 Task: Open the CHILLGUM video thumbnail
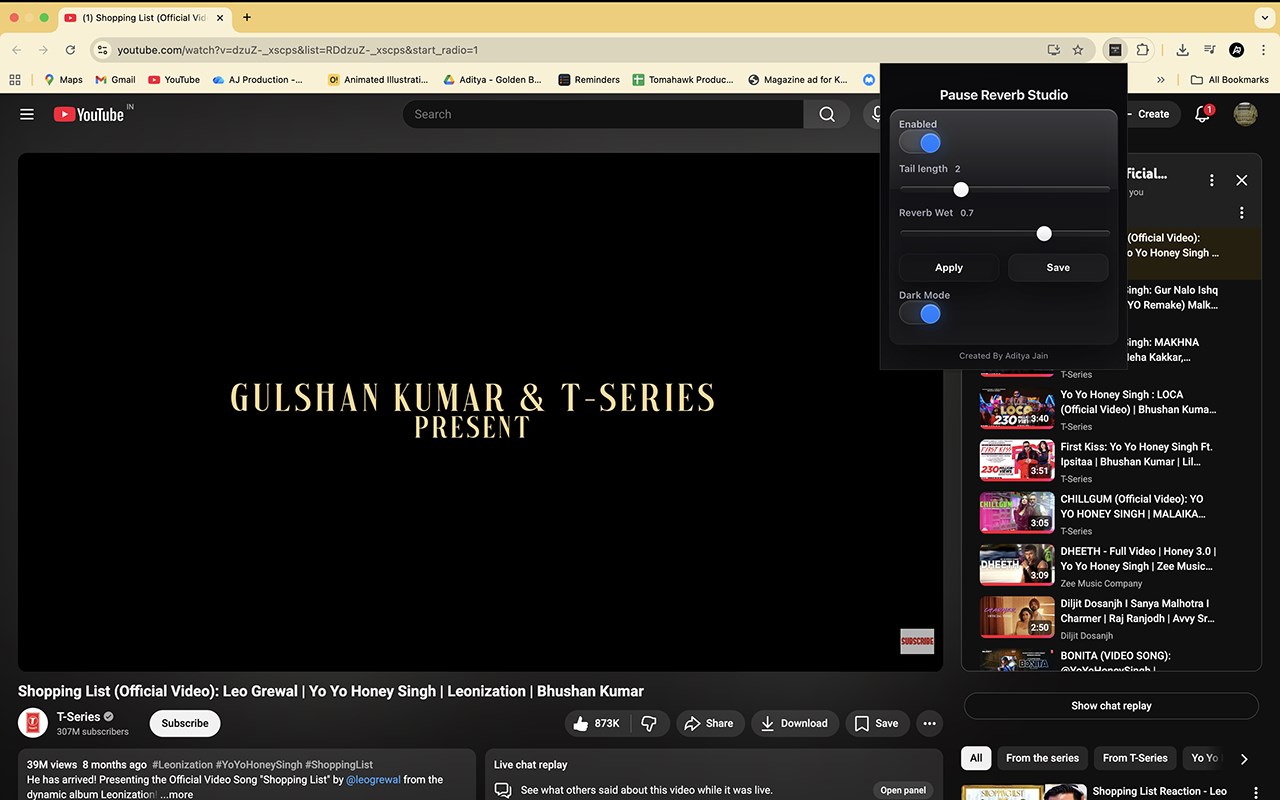point(1017,512)
